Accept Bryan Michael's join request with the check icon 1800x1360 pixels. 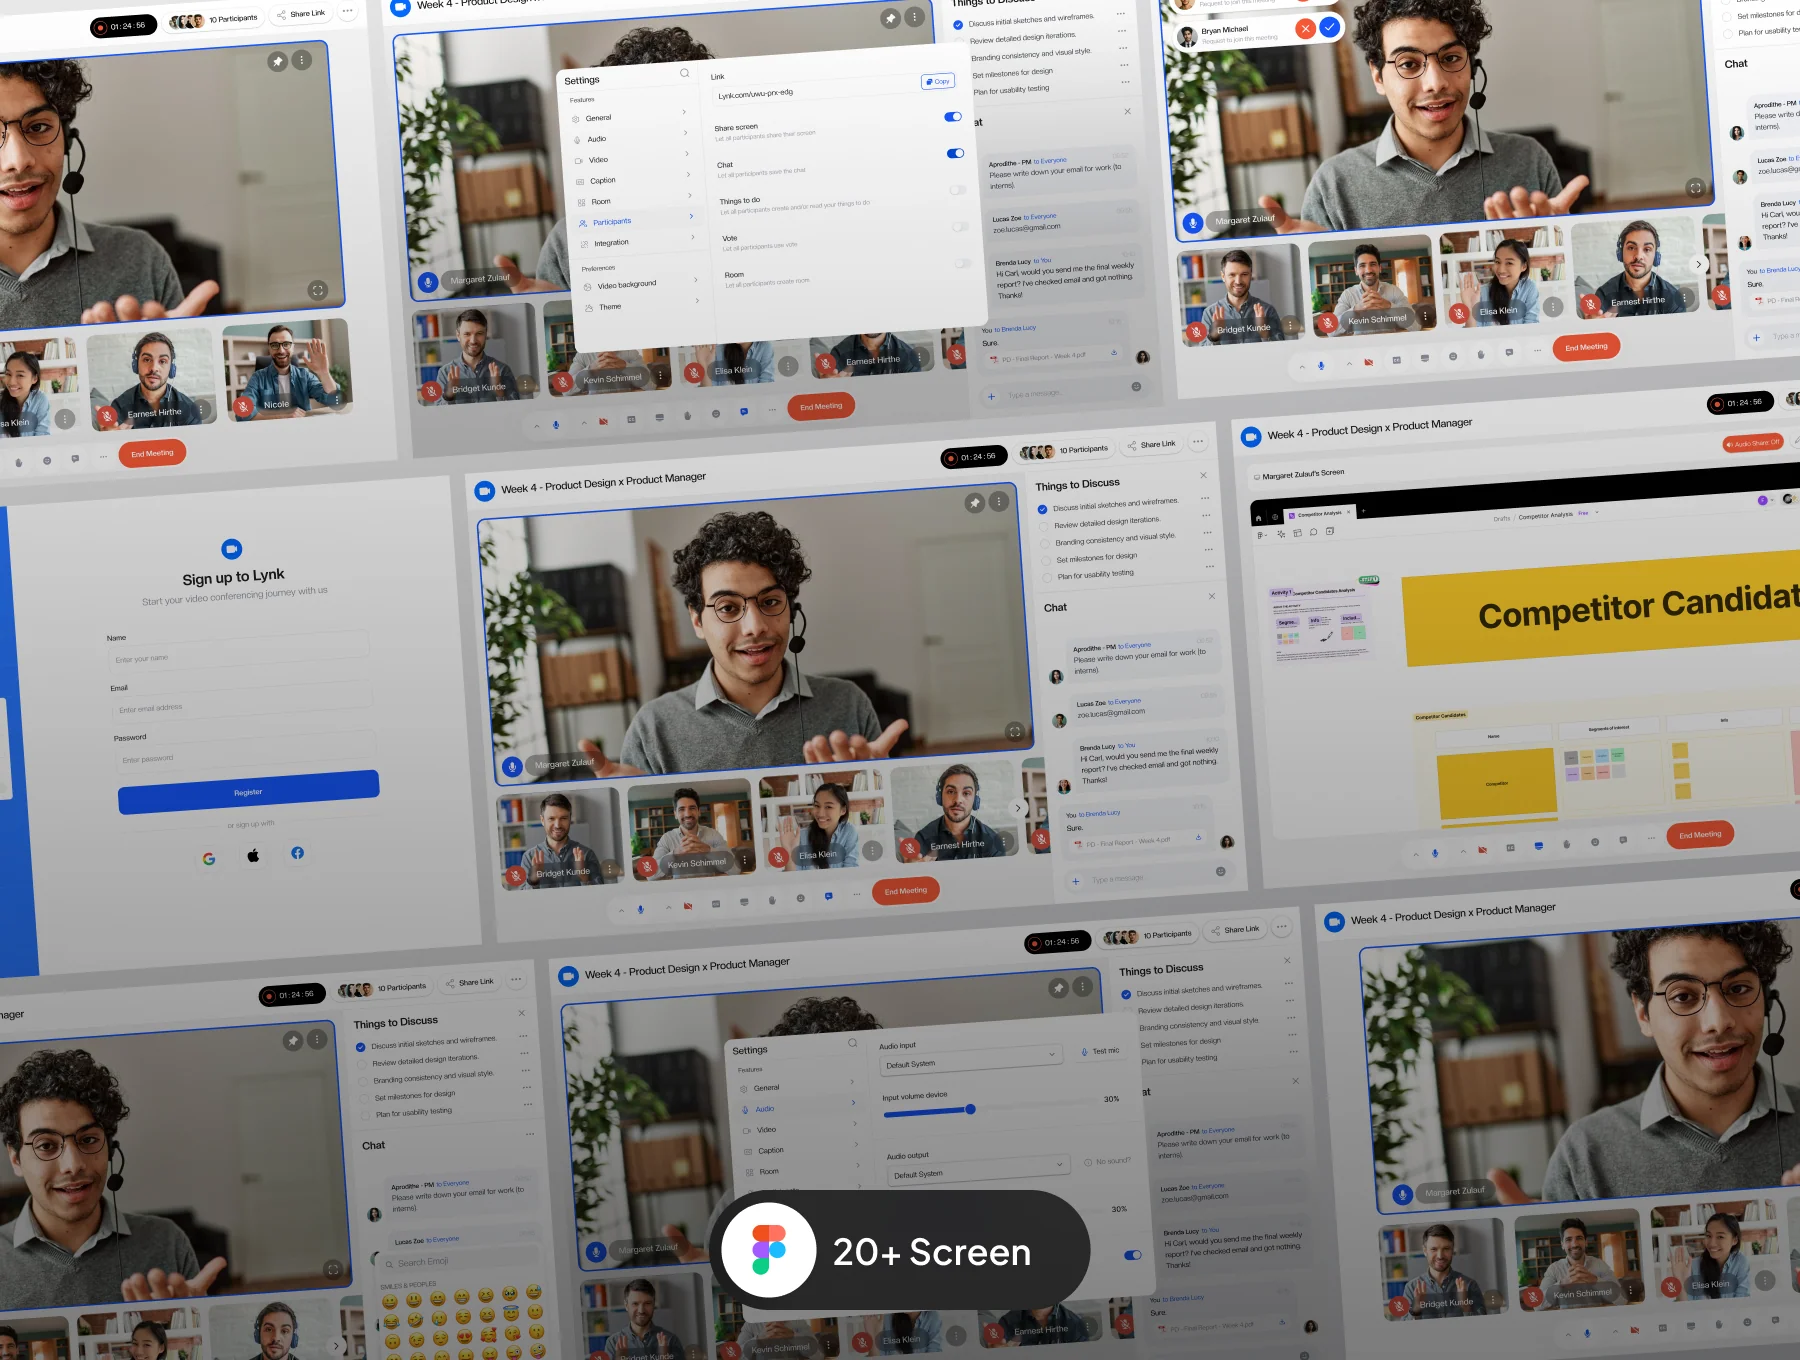[1330, 27]
